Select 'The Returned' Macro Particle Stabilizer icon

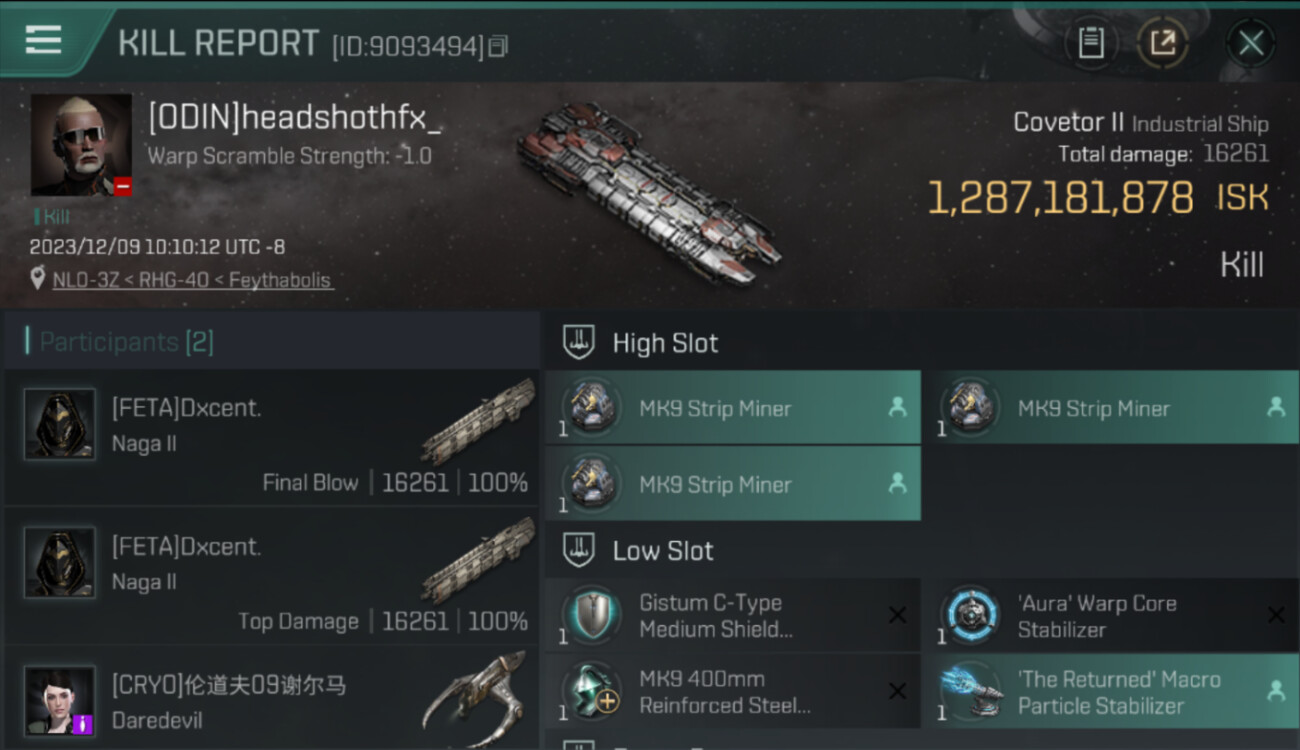972,692
